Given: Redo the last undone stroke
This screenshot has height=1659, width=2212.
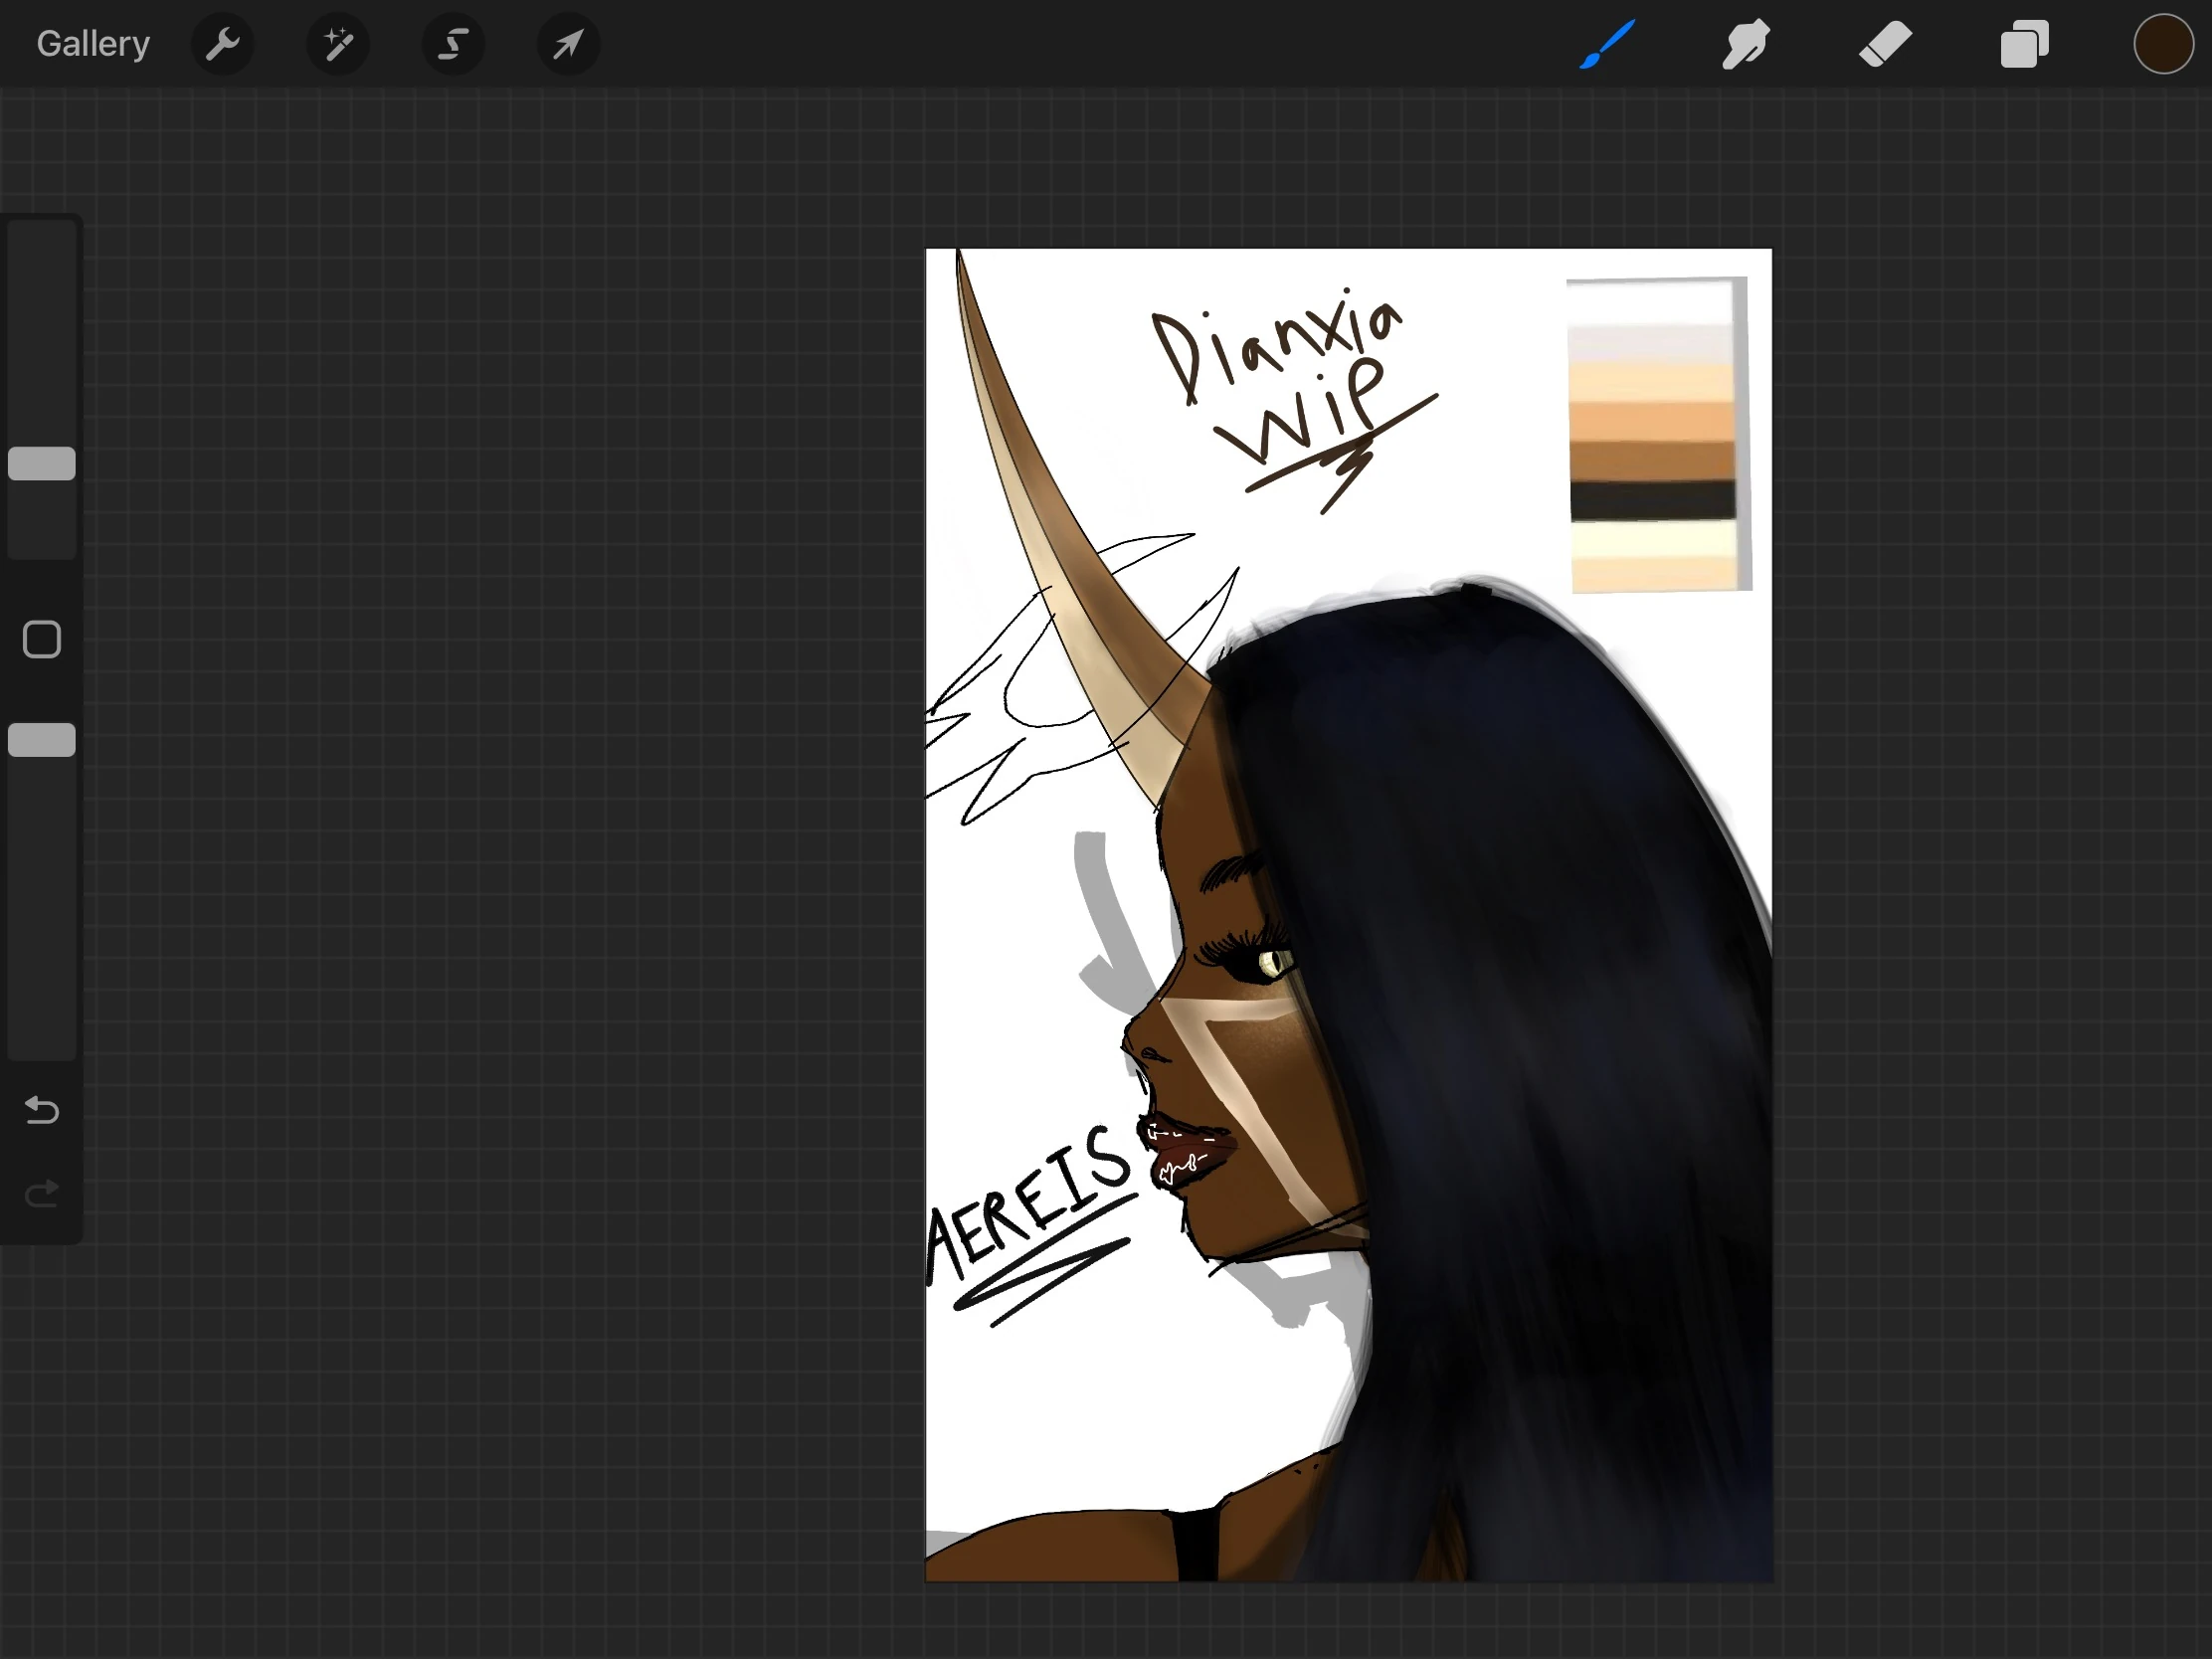Looking at the screenshot, I should click(x=41, y=1192).
